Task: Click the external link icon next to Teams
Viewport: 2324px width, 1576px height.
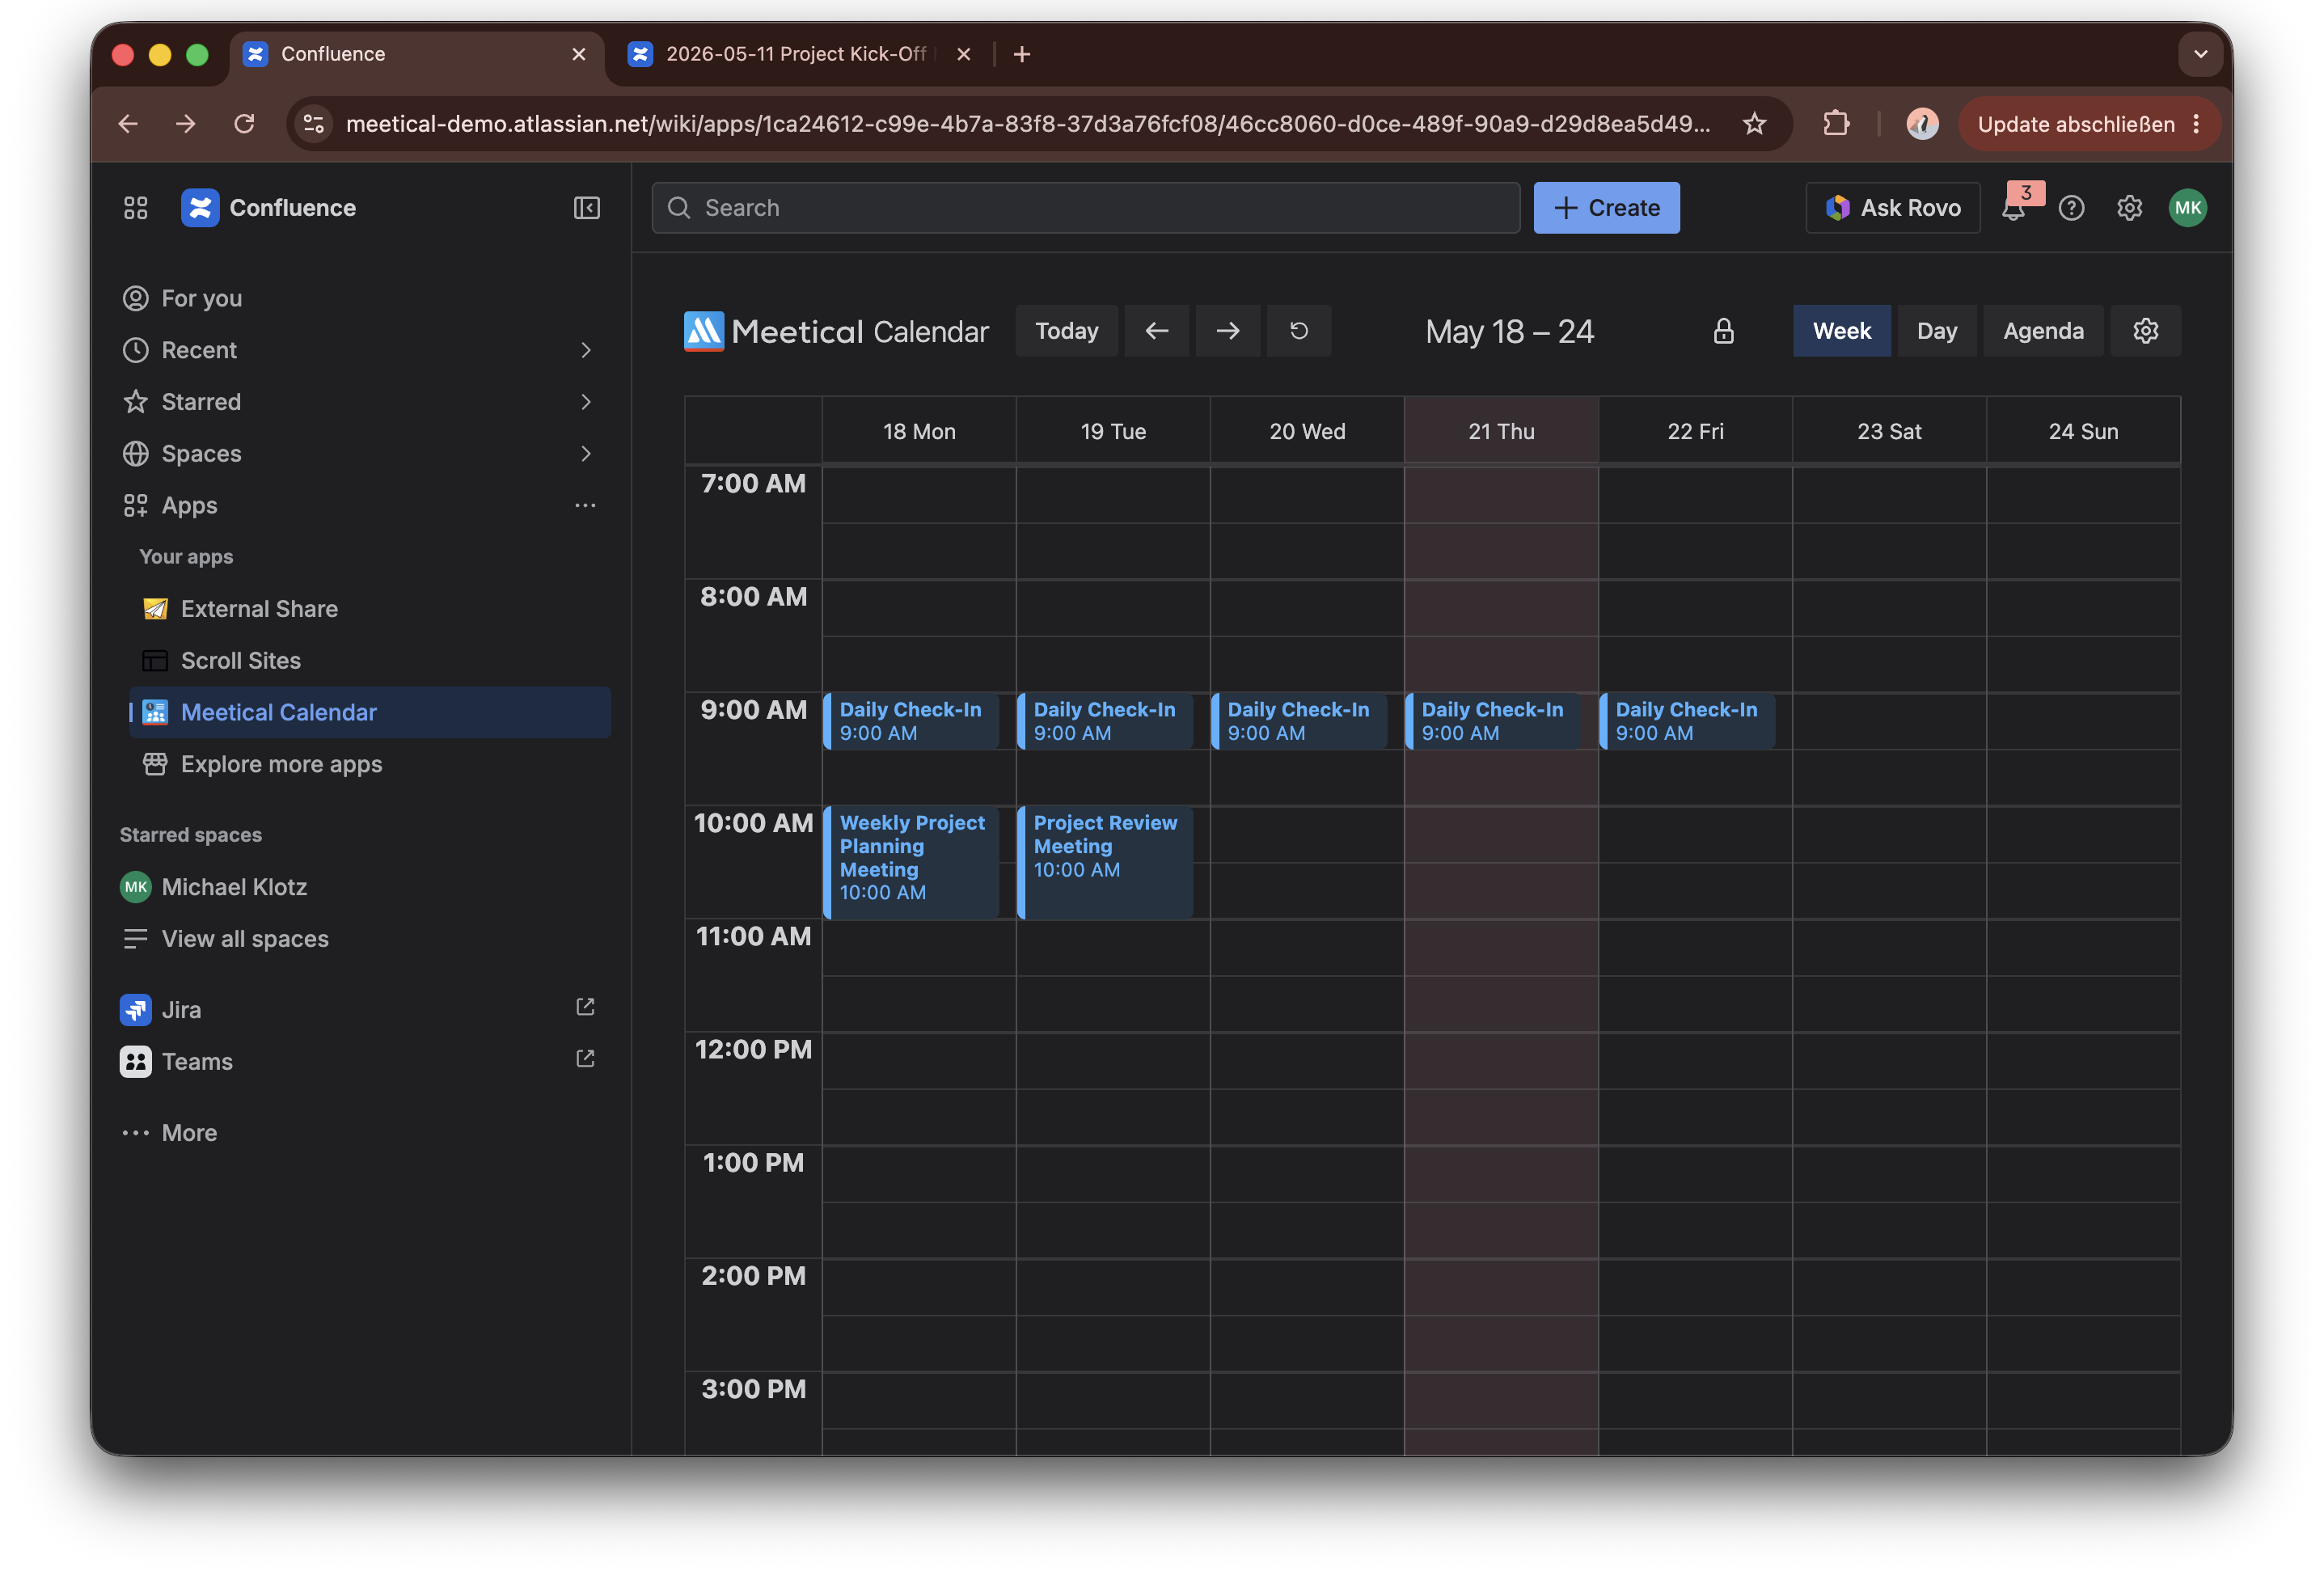Action: 585,1059
